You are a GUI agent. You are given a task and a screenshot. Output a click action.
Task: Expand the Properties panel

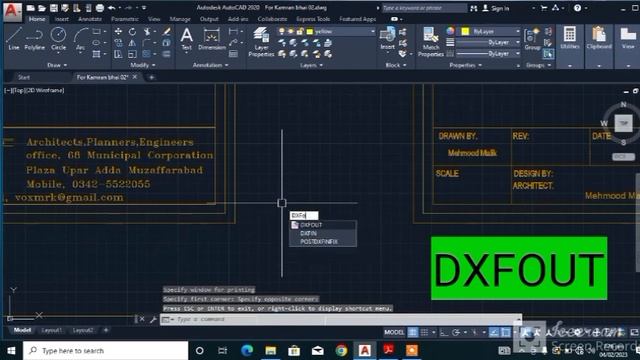tap(465, 65)
